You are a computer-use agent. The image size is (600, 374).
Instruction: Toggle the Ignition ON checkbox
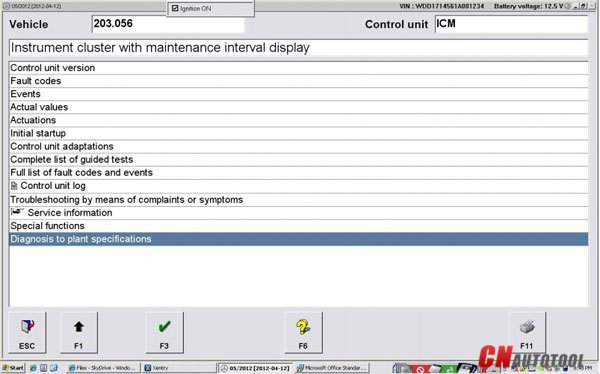(175, 8)
